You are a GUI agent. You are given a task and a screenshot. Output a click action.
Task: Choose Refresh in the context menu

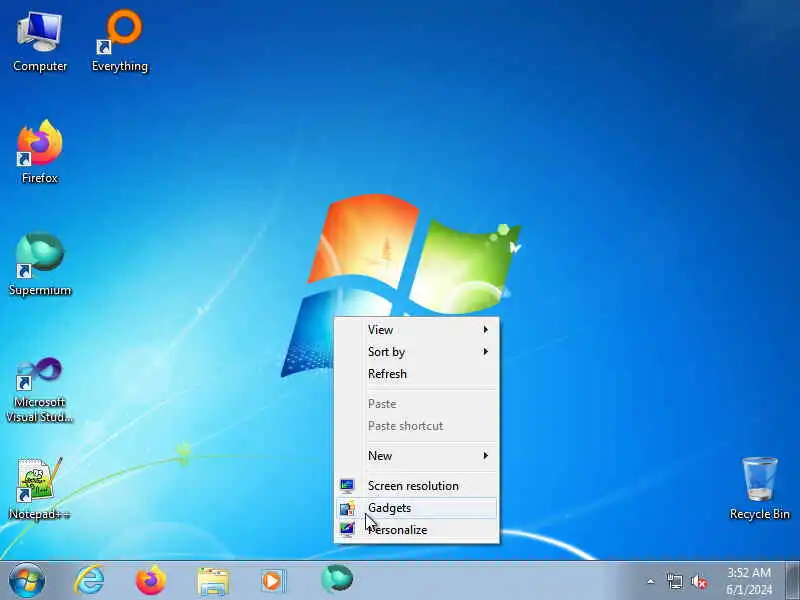click(x=416, y=374)
